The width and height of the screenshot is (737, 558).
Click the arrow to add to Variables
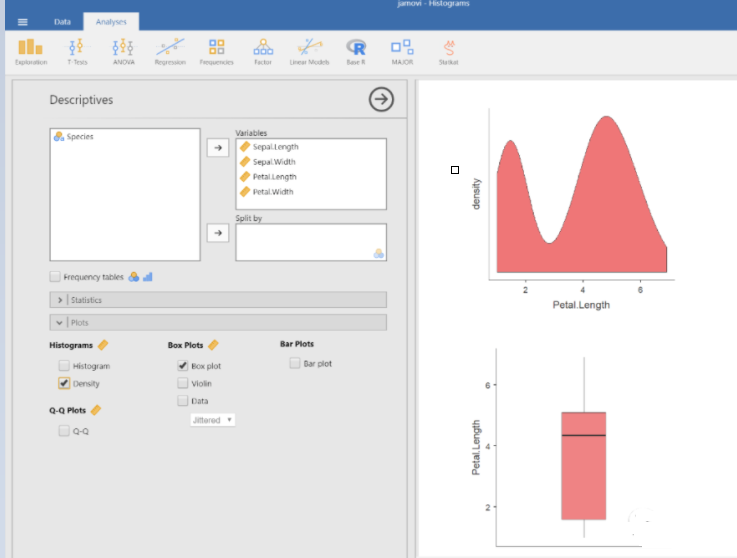[x=217, y=148]
